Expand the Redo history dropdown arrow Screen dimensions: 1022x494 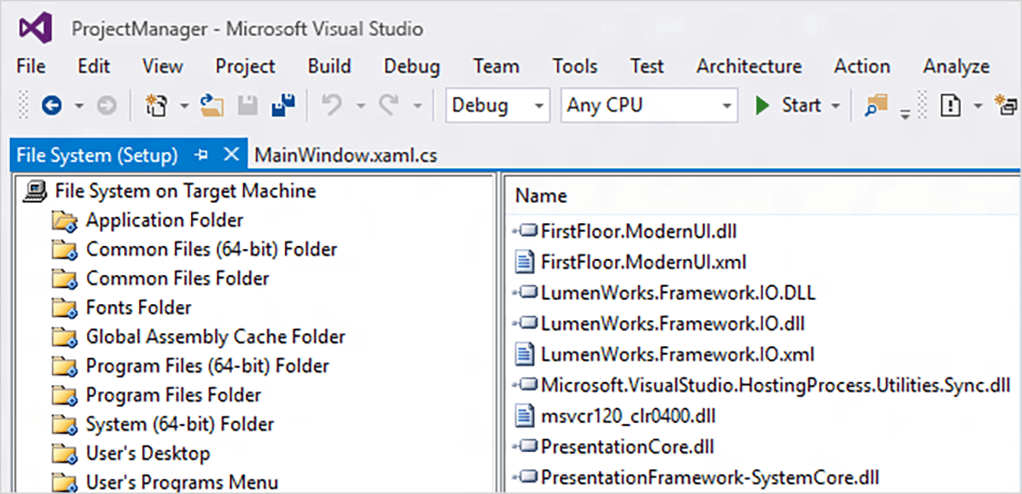[x=418, y=106]
